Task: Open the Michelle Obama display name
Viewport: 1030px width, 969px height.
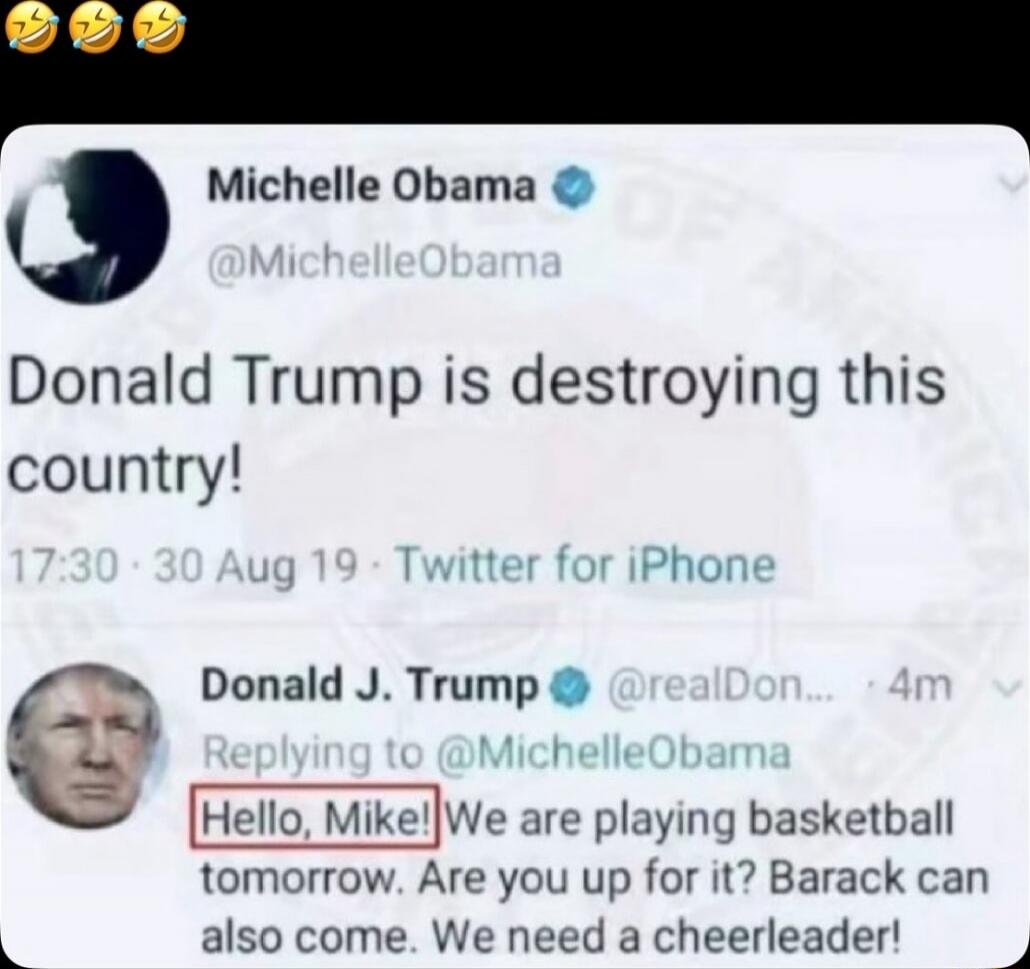Action: (371, 187)
